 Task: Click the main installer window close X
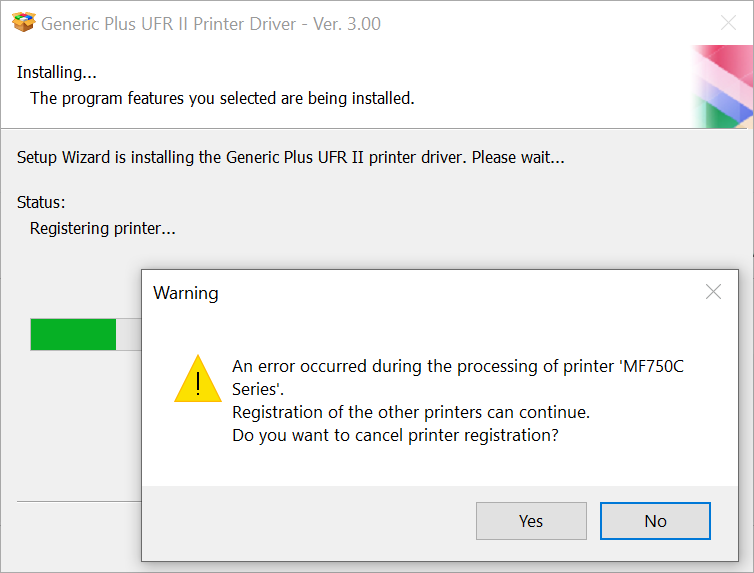[x=729, y=23]
